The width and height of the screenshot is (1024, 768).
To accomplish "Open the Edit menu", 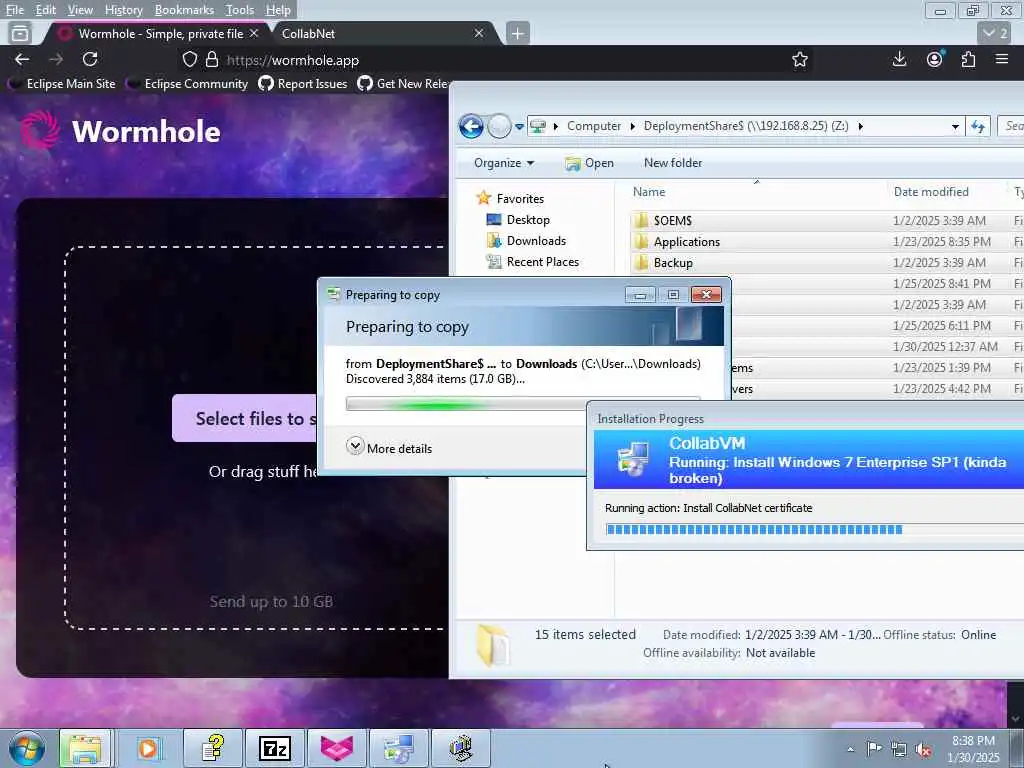I will point(45,10).
